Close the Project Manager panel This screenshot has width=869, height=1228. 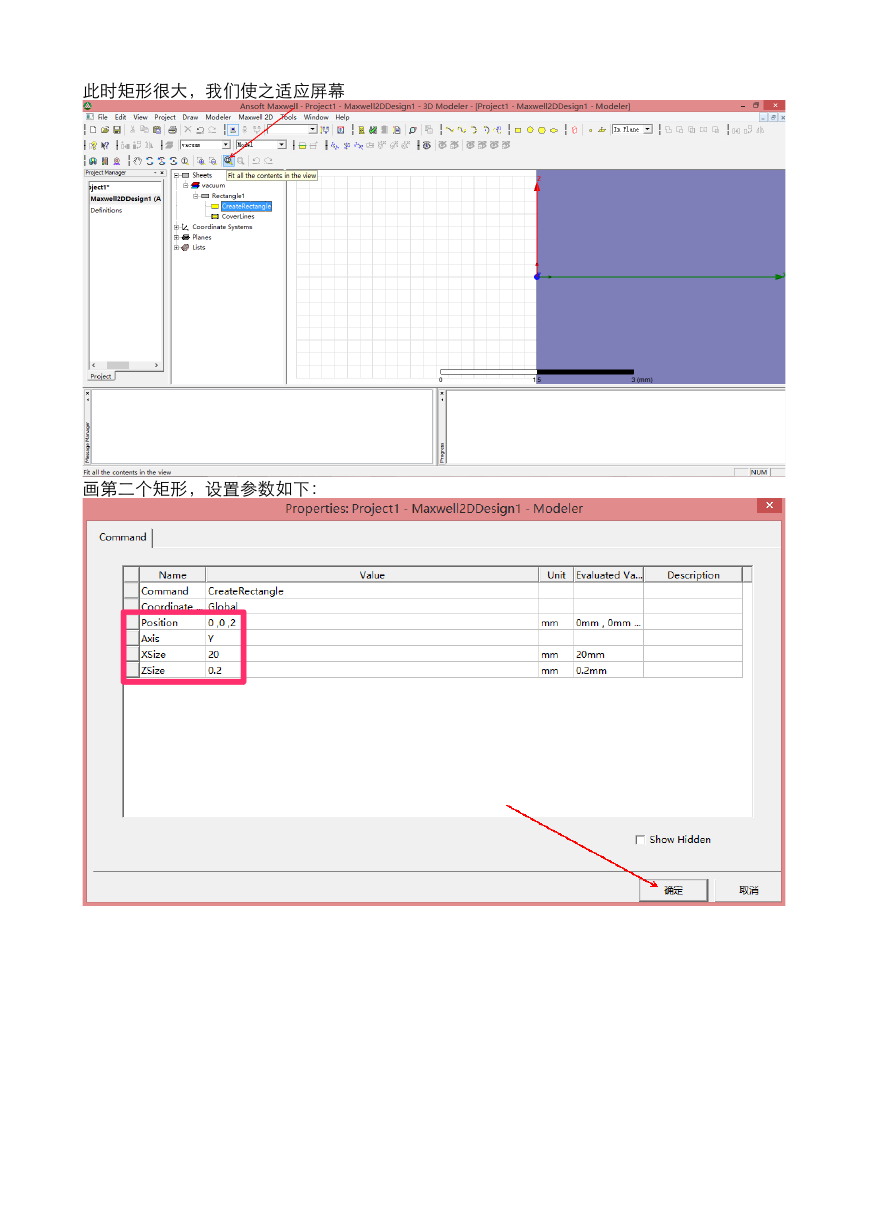(x=162, y=172)
